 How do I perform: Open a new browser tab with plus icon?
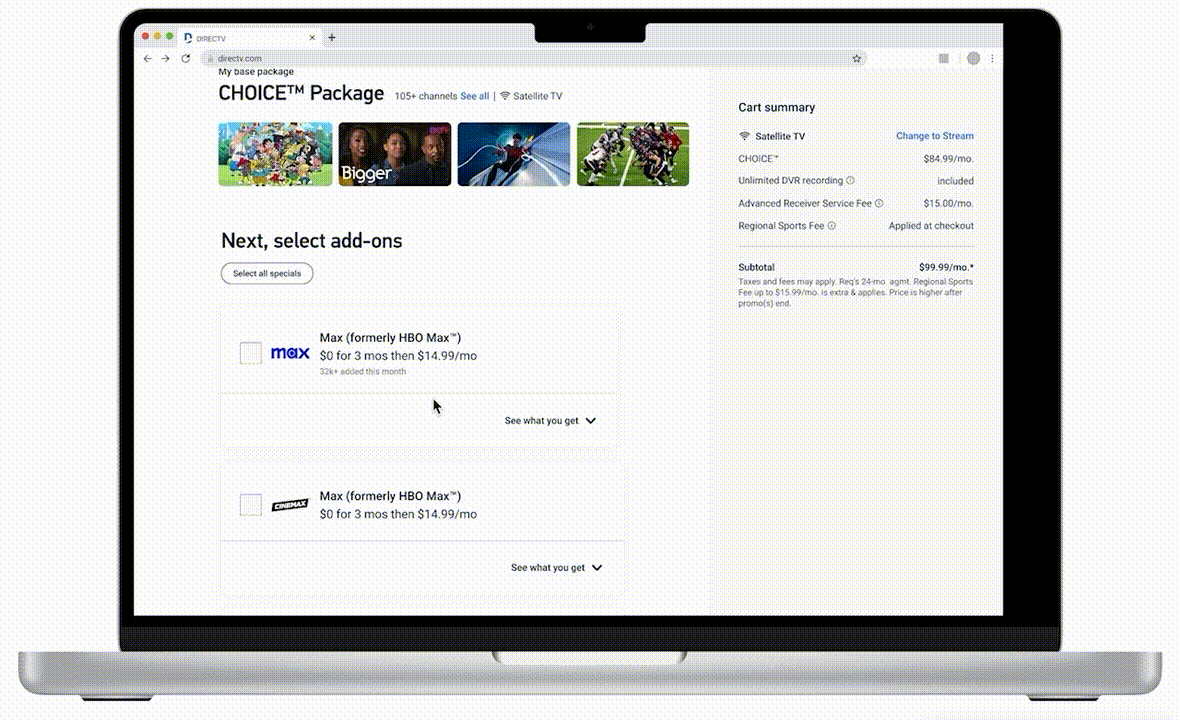(332, 38)
